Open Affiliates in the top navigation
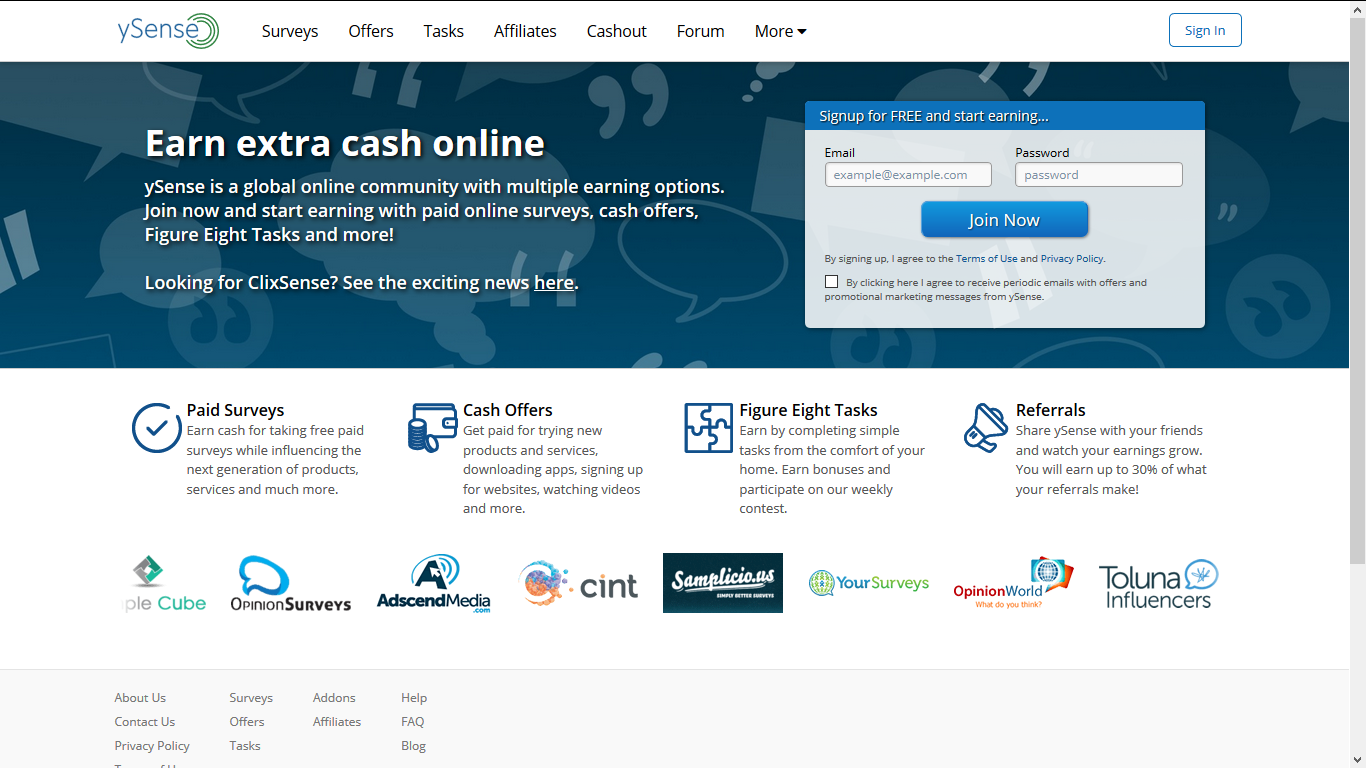This screenshot has height=768, width=1366. [x=525, y=31]
